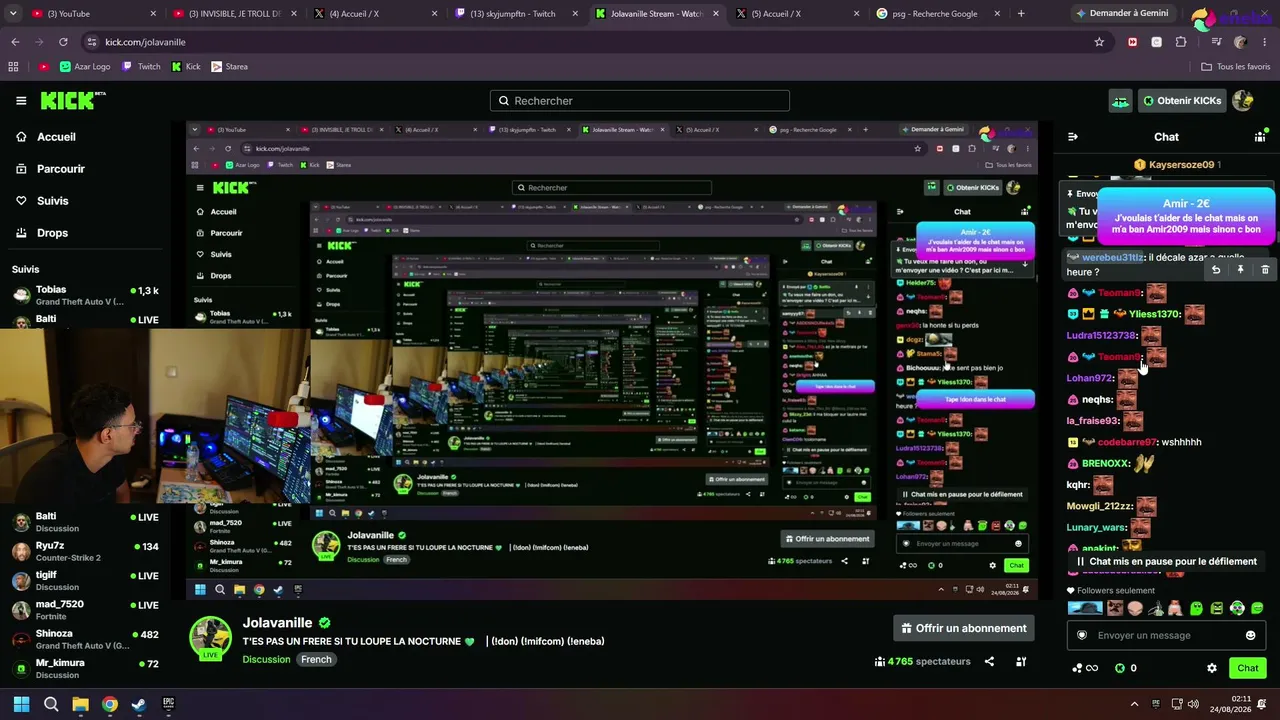The width and height of the screenshot is (1280, 720).
Task: Open Chrome media control icon
Action: tap(1216, 42)
